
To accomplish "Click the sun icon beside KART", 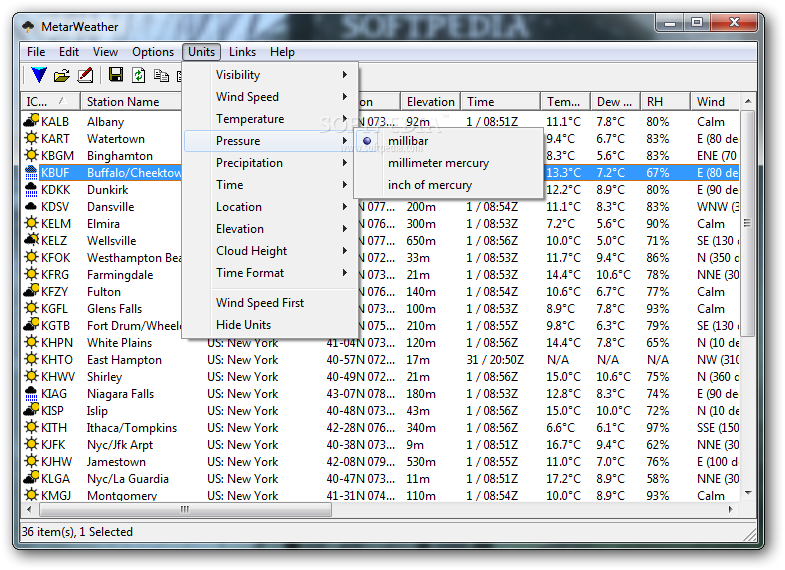I will click(x=31, y=138).
